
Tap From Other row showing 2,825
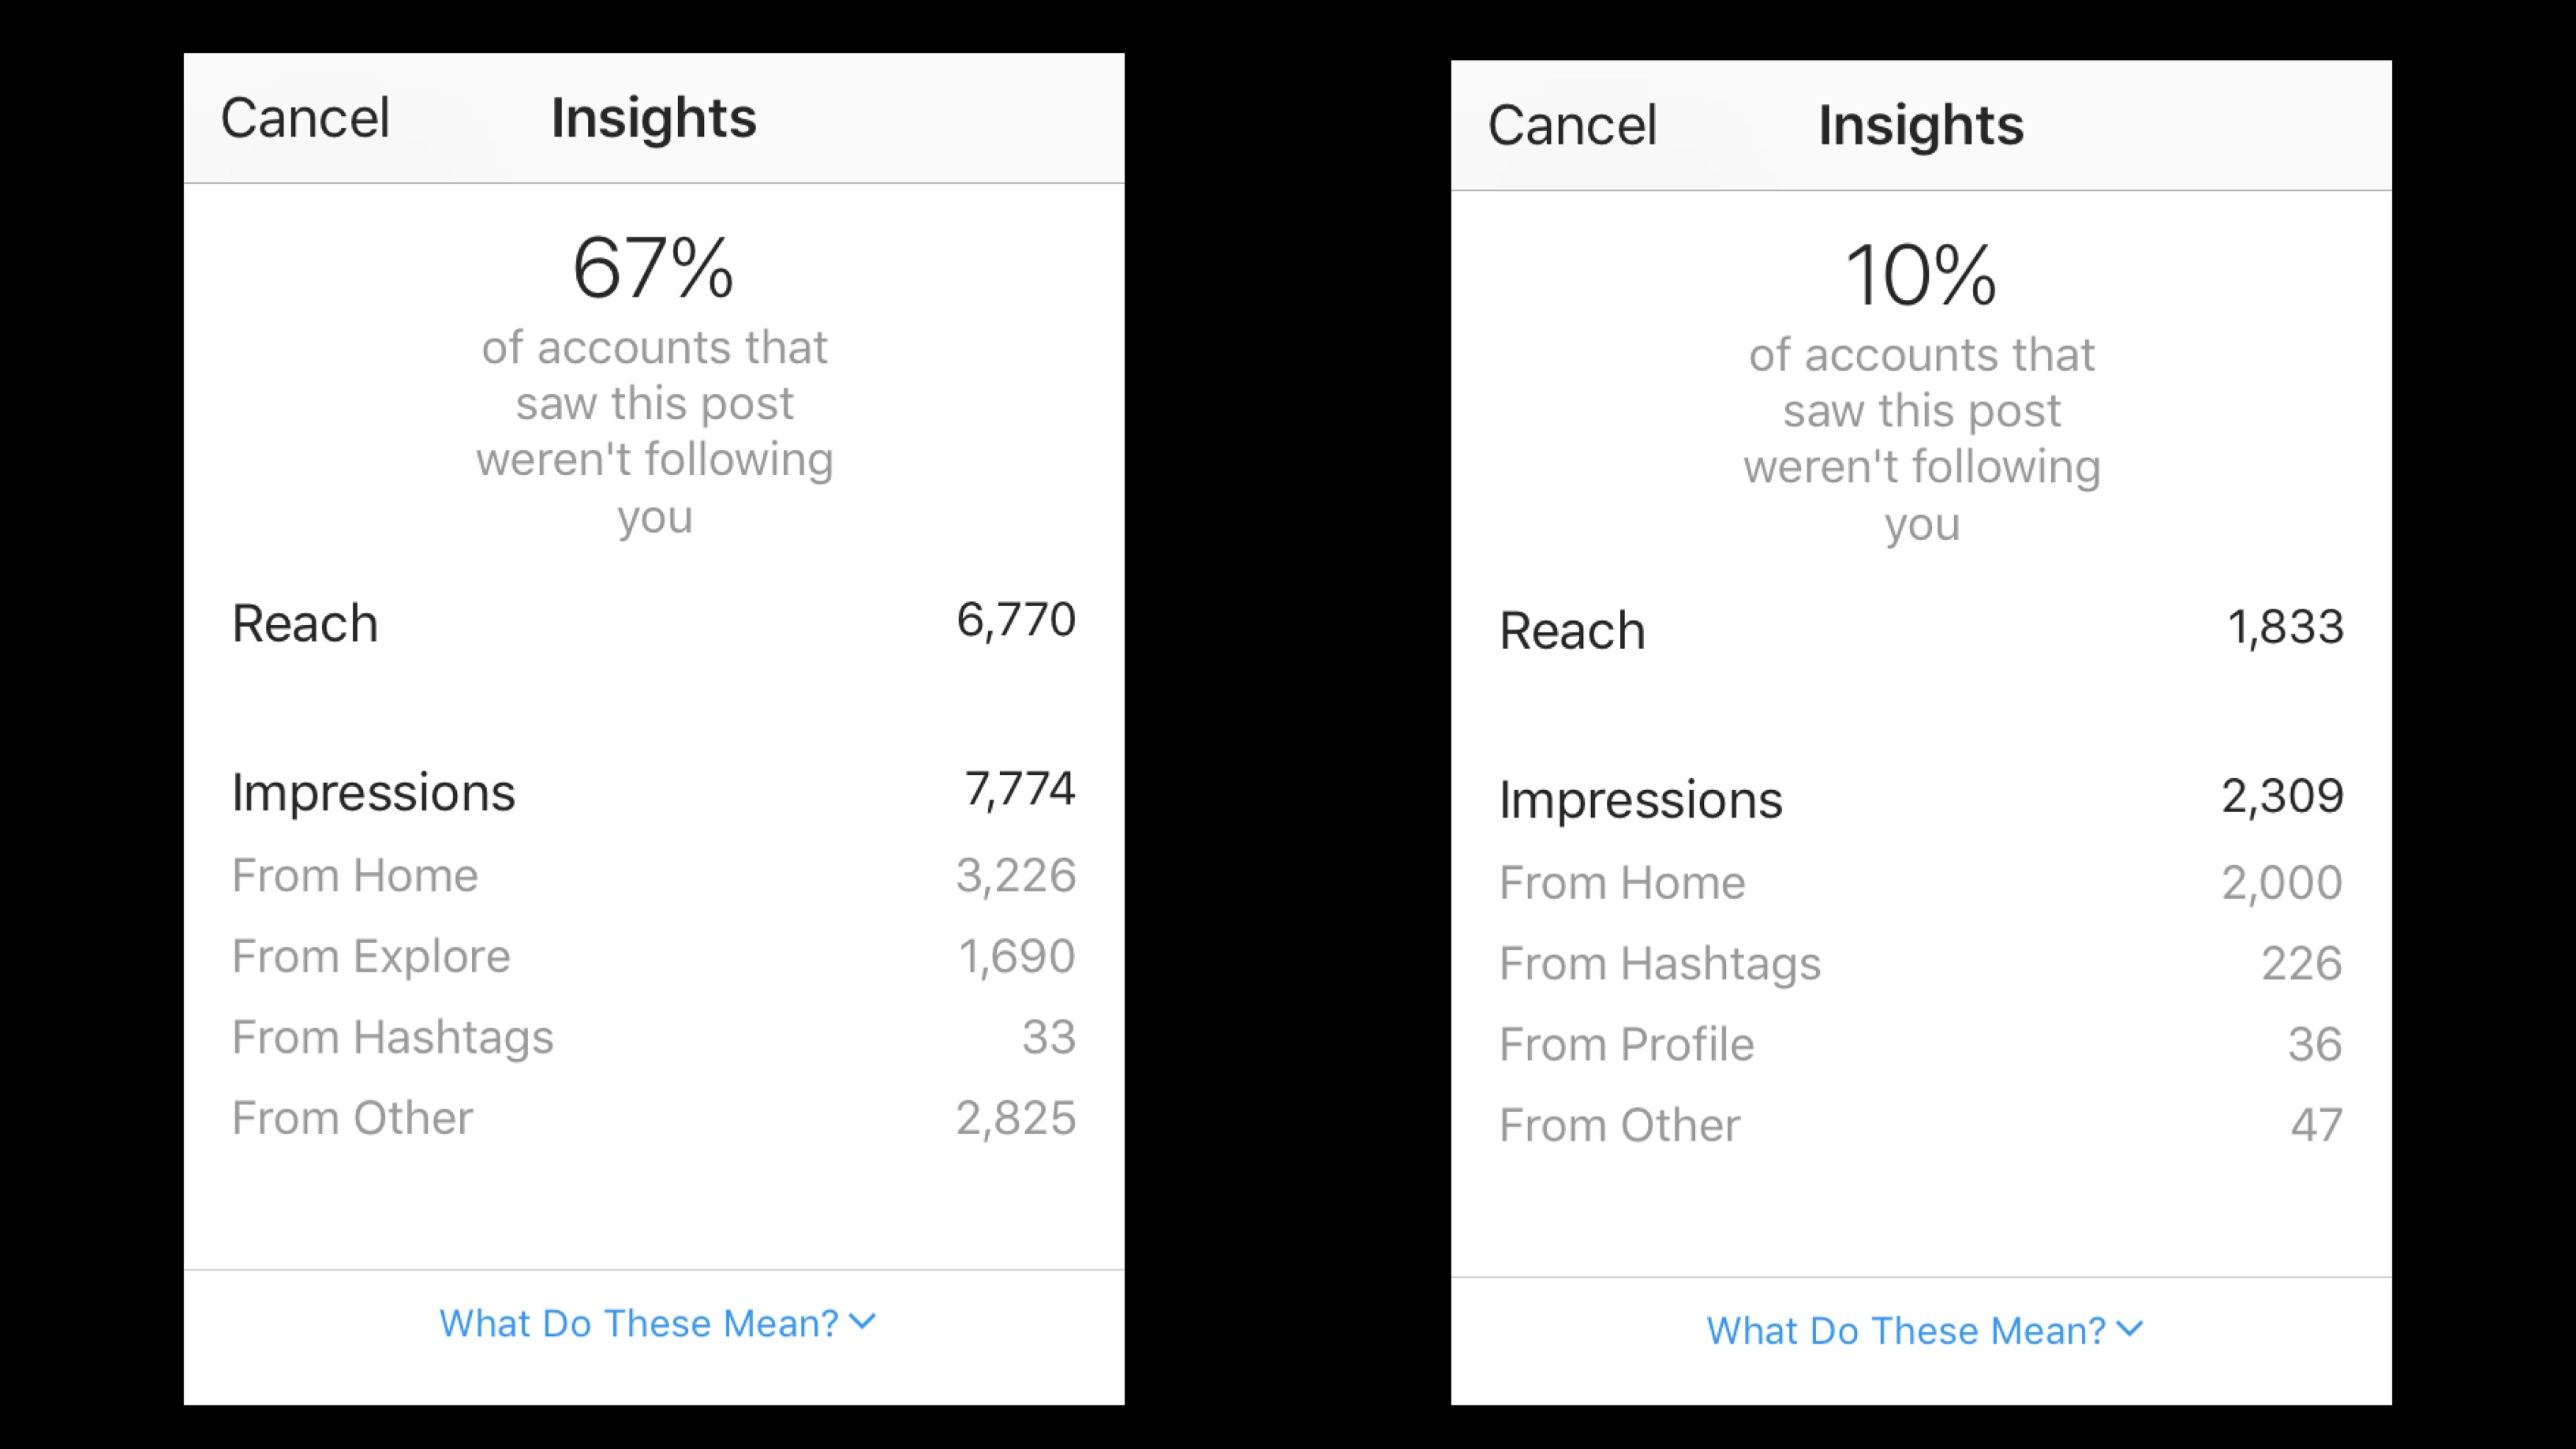654,1118
